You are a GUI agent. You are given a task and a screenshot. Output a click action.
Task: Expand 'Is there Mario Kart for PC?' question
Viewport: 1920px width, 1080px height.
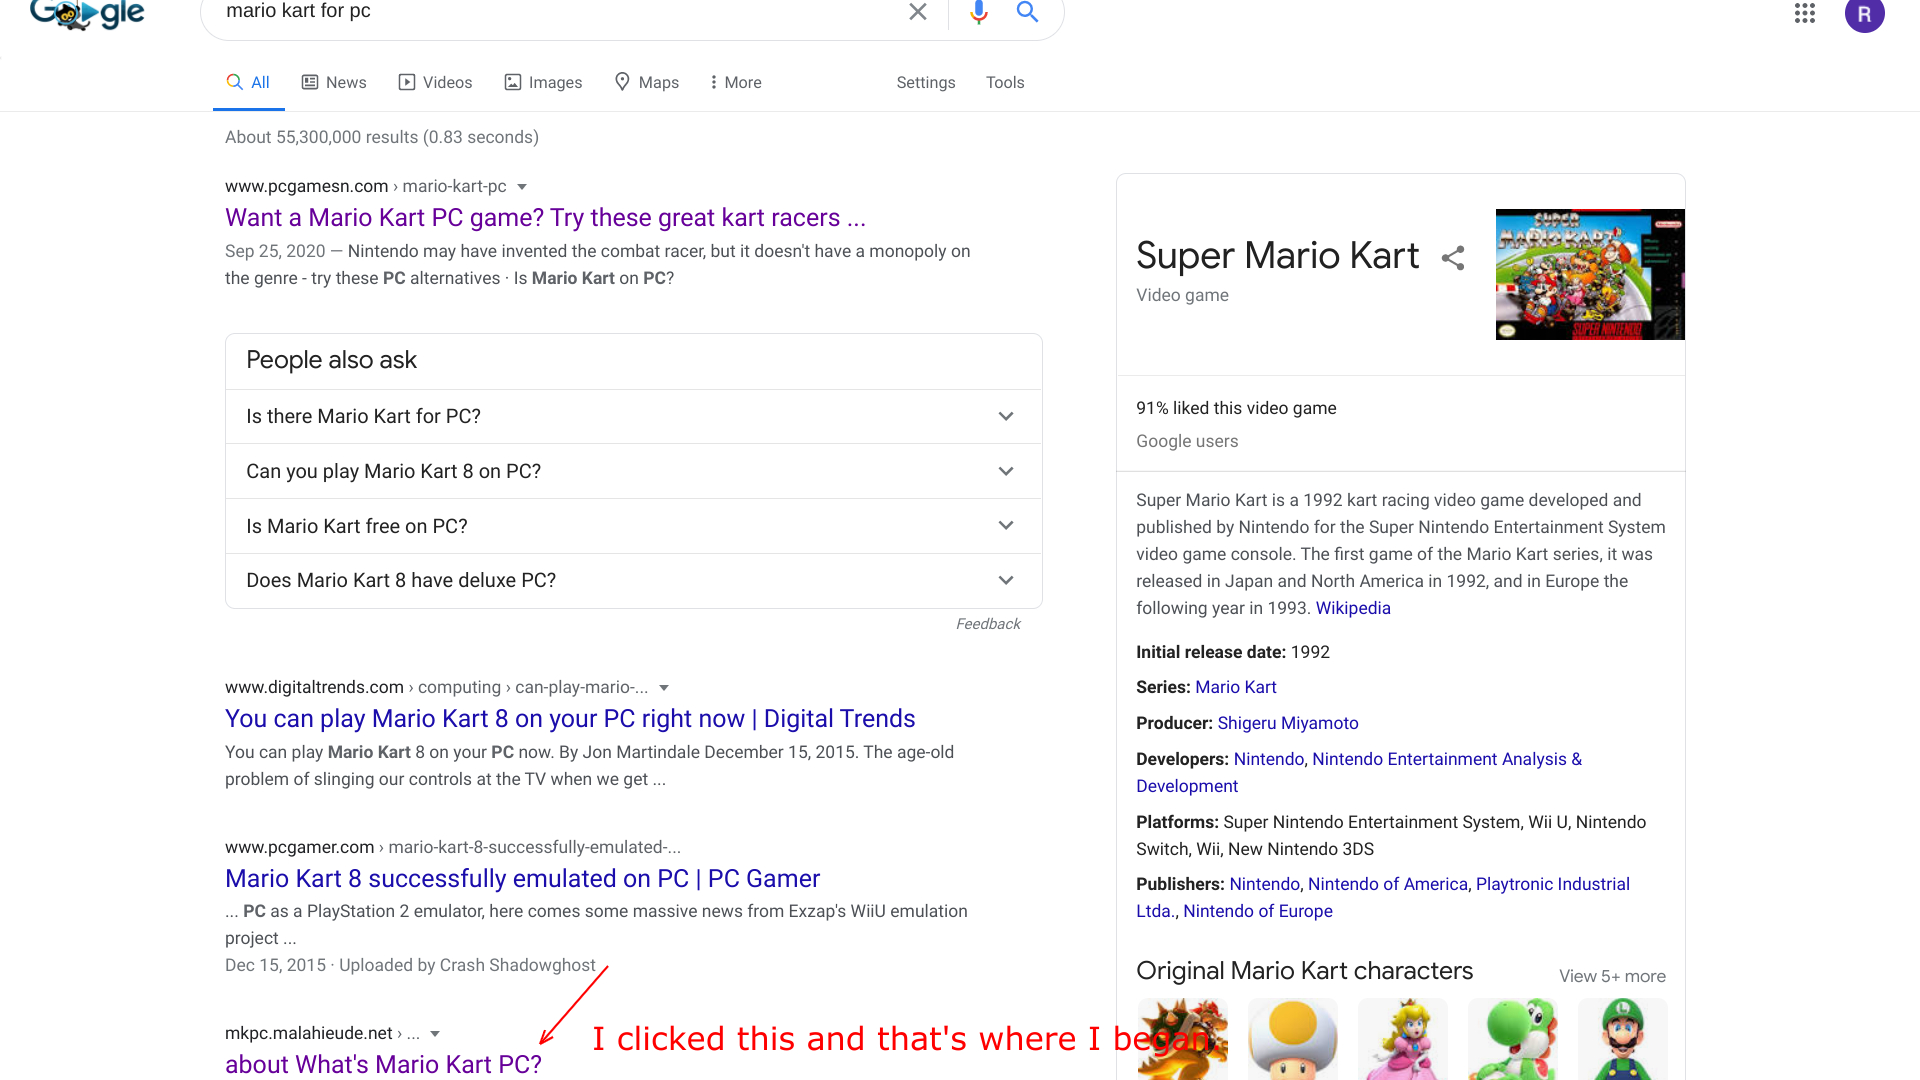(x=634, y=416)
